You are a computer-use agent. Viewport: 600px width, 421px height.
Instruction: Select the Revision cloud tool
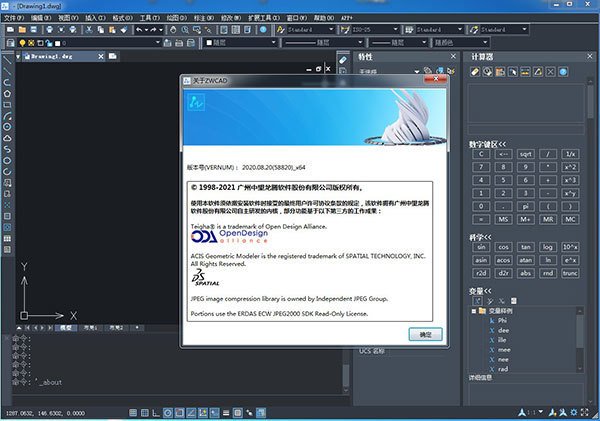click(x=7, y=138)
